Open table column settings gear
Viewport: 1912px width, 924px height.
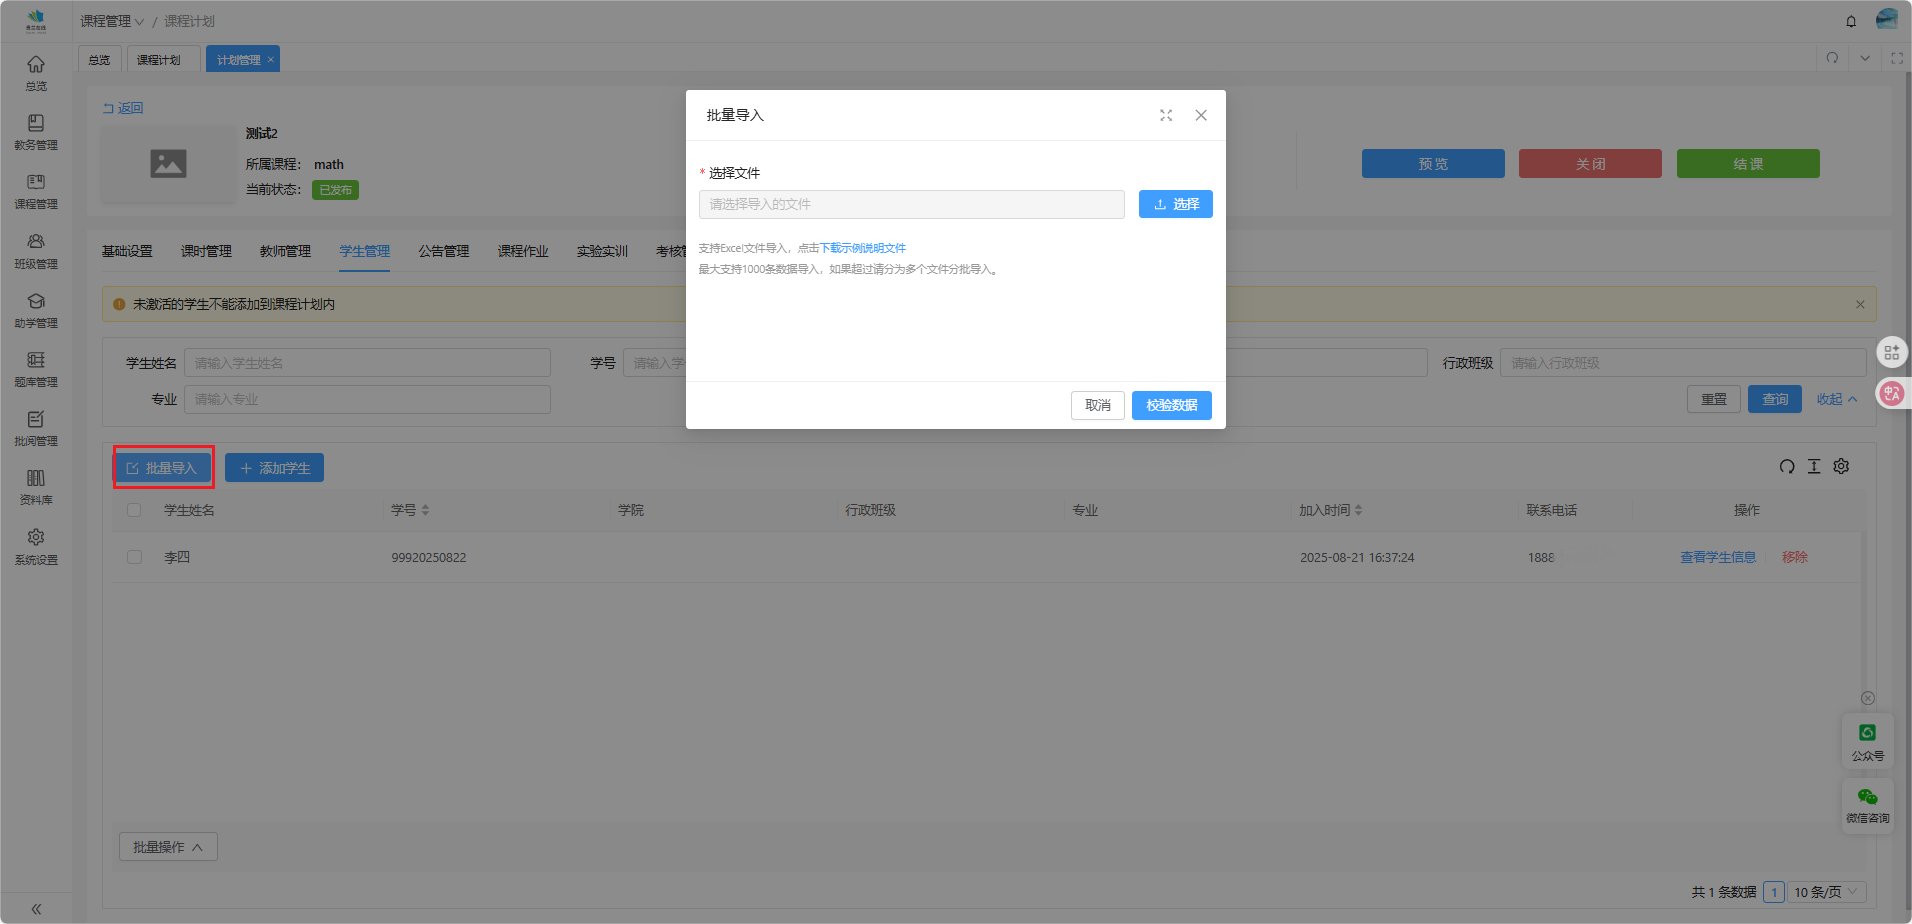(1841, 467)
